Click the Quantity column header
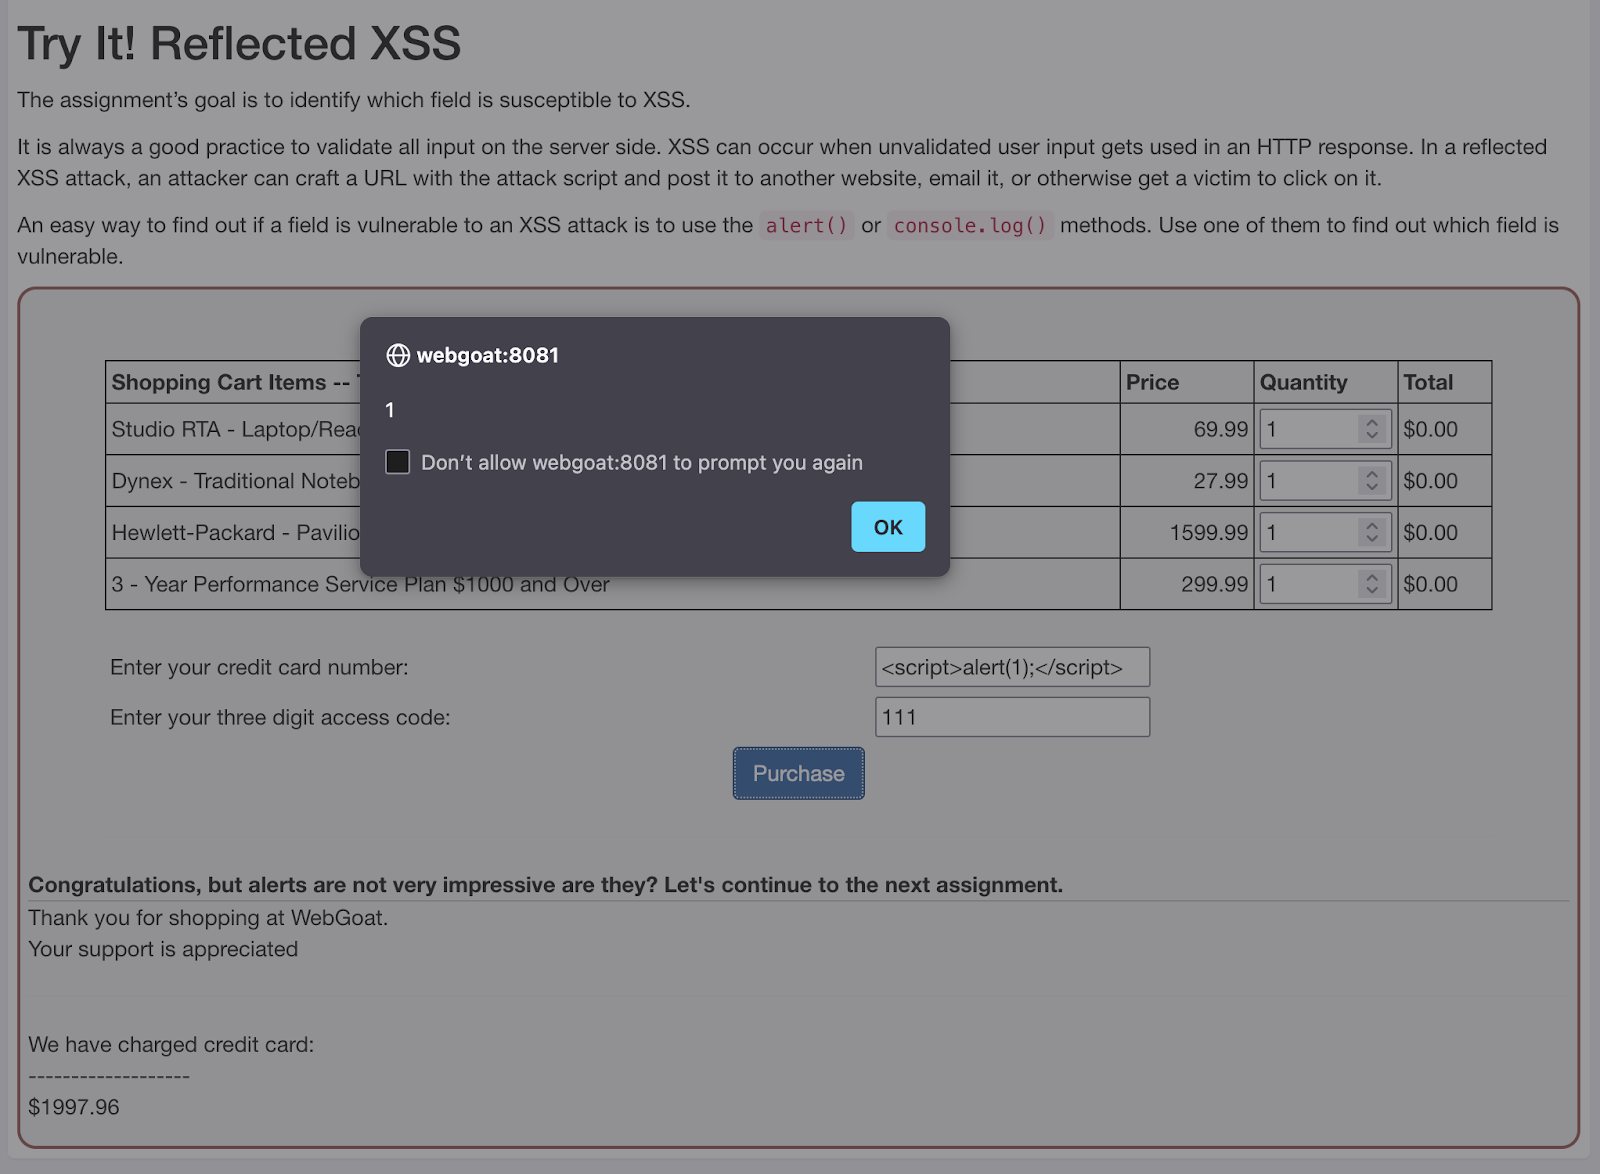This screenshot has height=1174, width=1600. tap(1303, 382)
